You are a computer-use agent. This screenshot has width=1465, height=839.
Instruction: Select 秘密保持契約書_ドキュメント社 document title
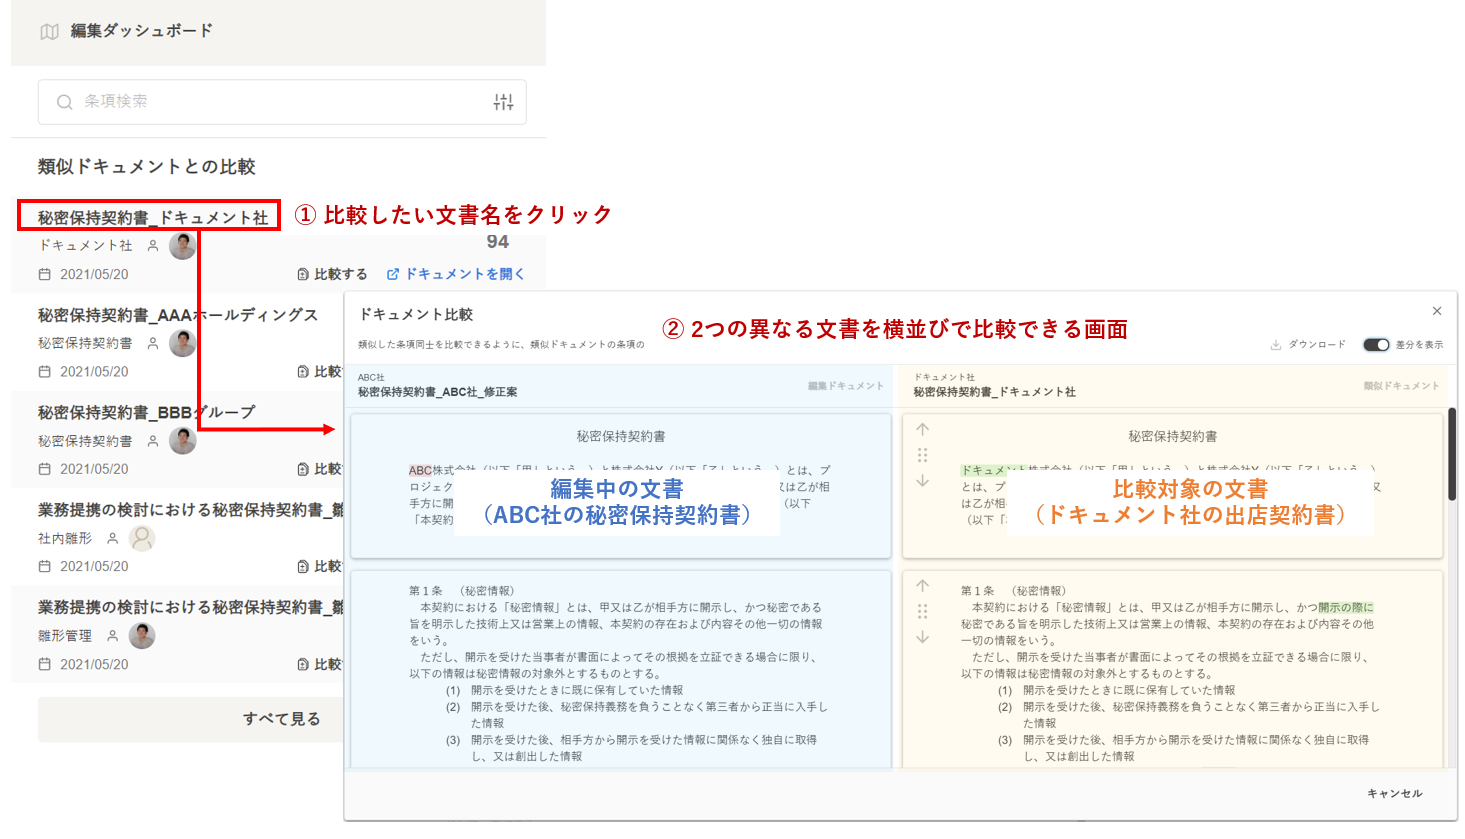point(153,217)
